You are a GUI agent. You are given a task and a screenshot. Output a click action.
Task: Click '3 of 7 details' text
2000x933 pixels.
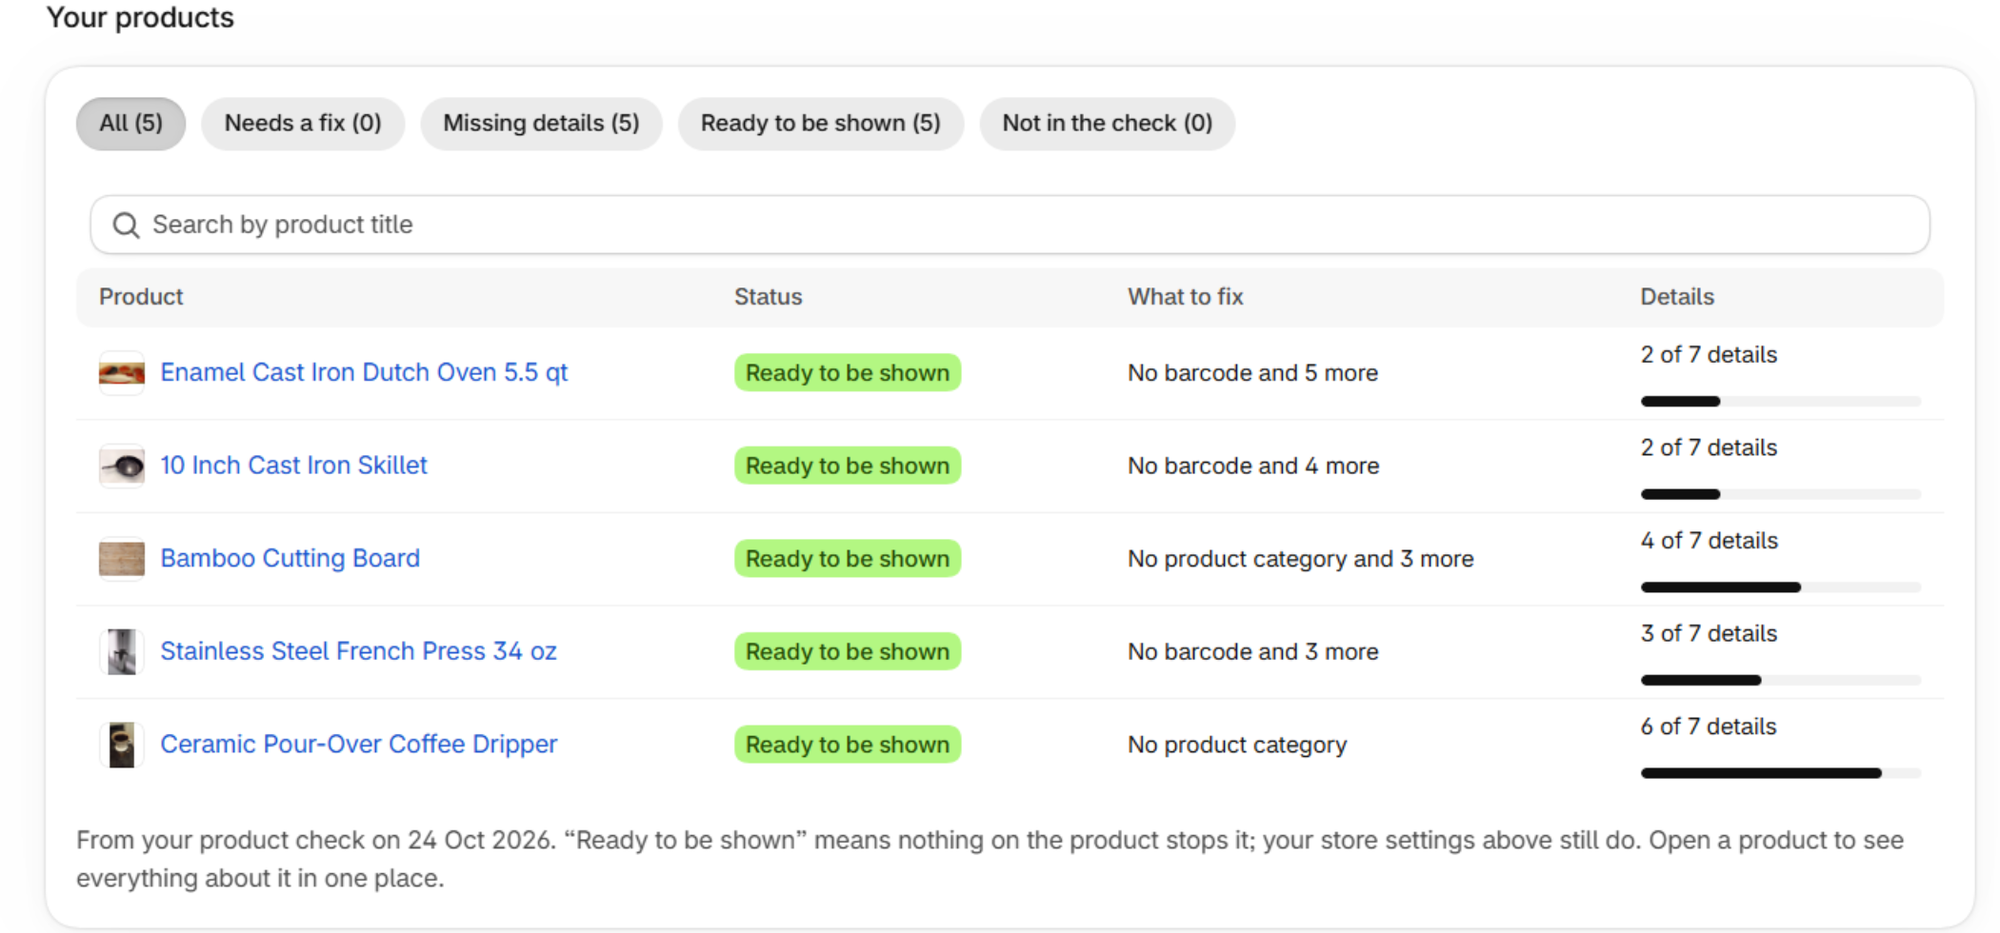tap(1709, 634)
